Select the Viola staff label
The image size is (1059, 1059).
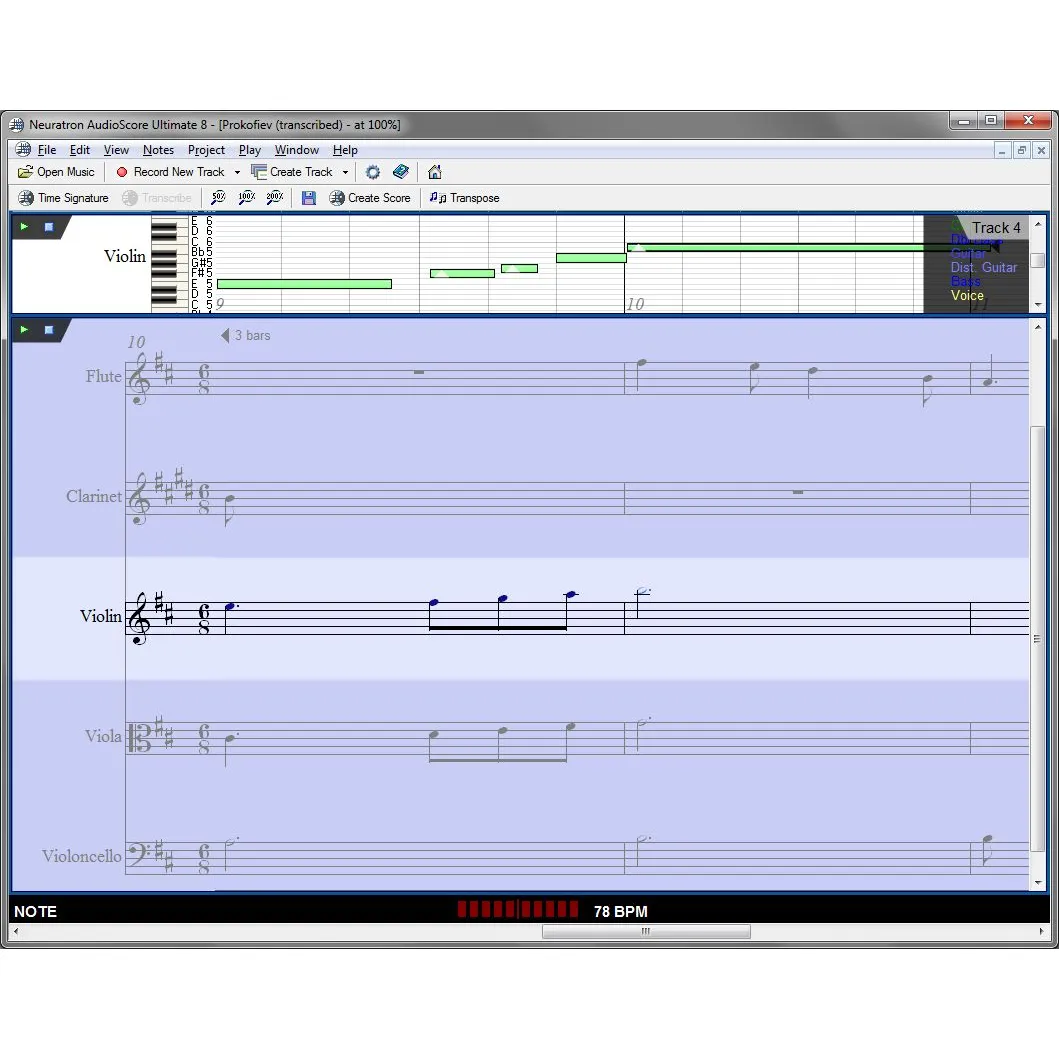[103, 736]
